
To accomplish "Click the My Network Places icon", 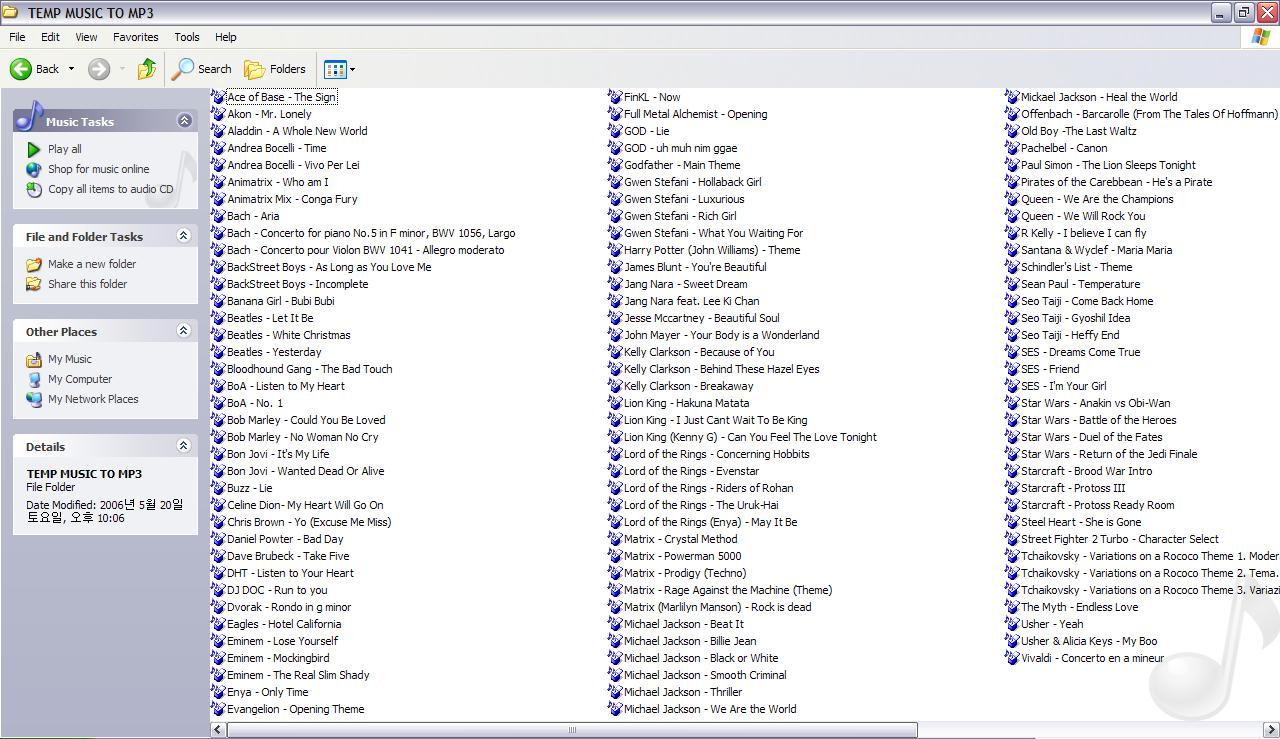I will coord(34,399).
